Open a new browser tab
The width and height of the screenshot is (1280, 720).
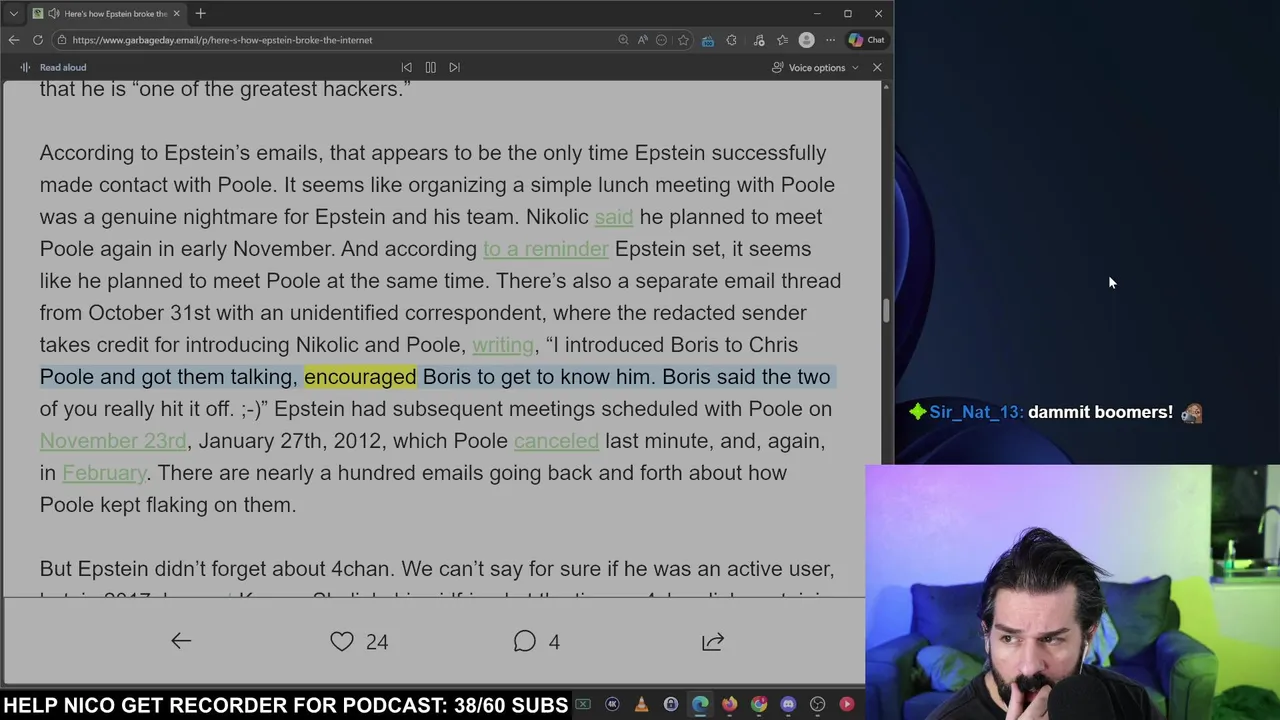point(200,14)
